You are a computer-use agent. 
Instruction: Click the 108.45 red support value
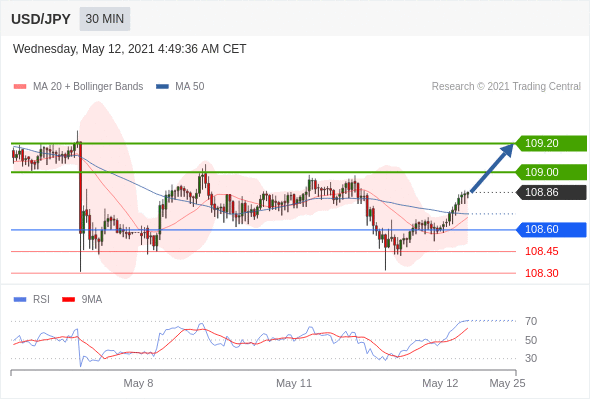541,251
